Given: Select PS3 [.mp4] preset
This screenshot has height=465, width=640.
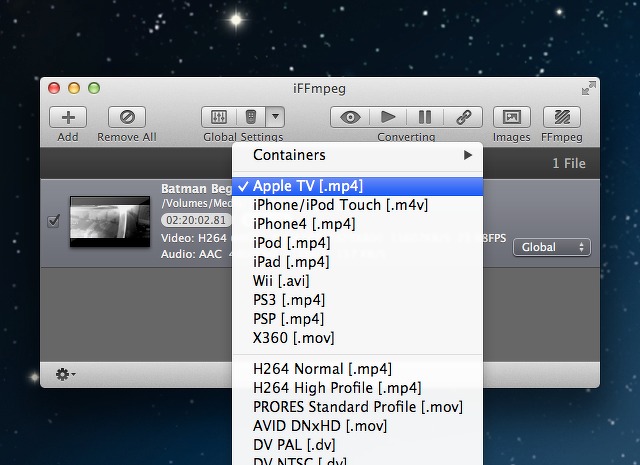Looking at the screenshot, I should pyautogui.click(x=357, y=300).
